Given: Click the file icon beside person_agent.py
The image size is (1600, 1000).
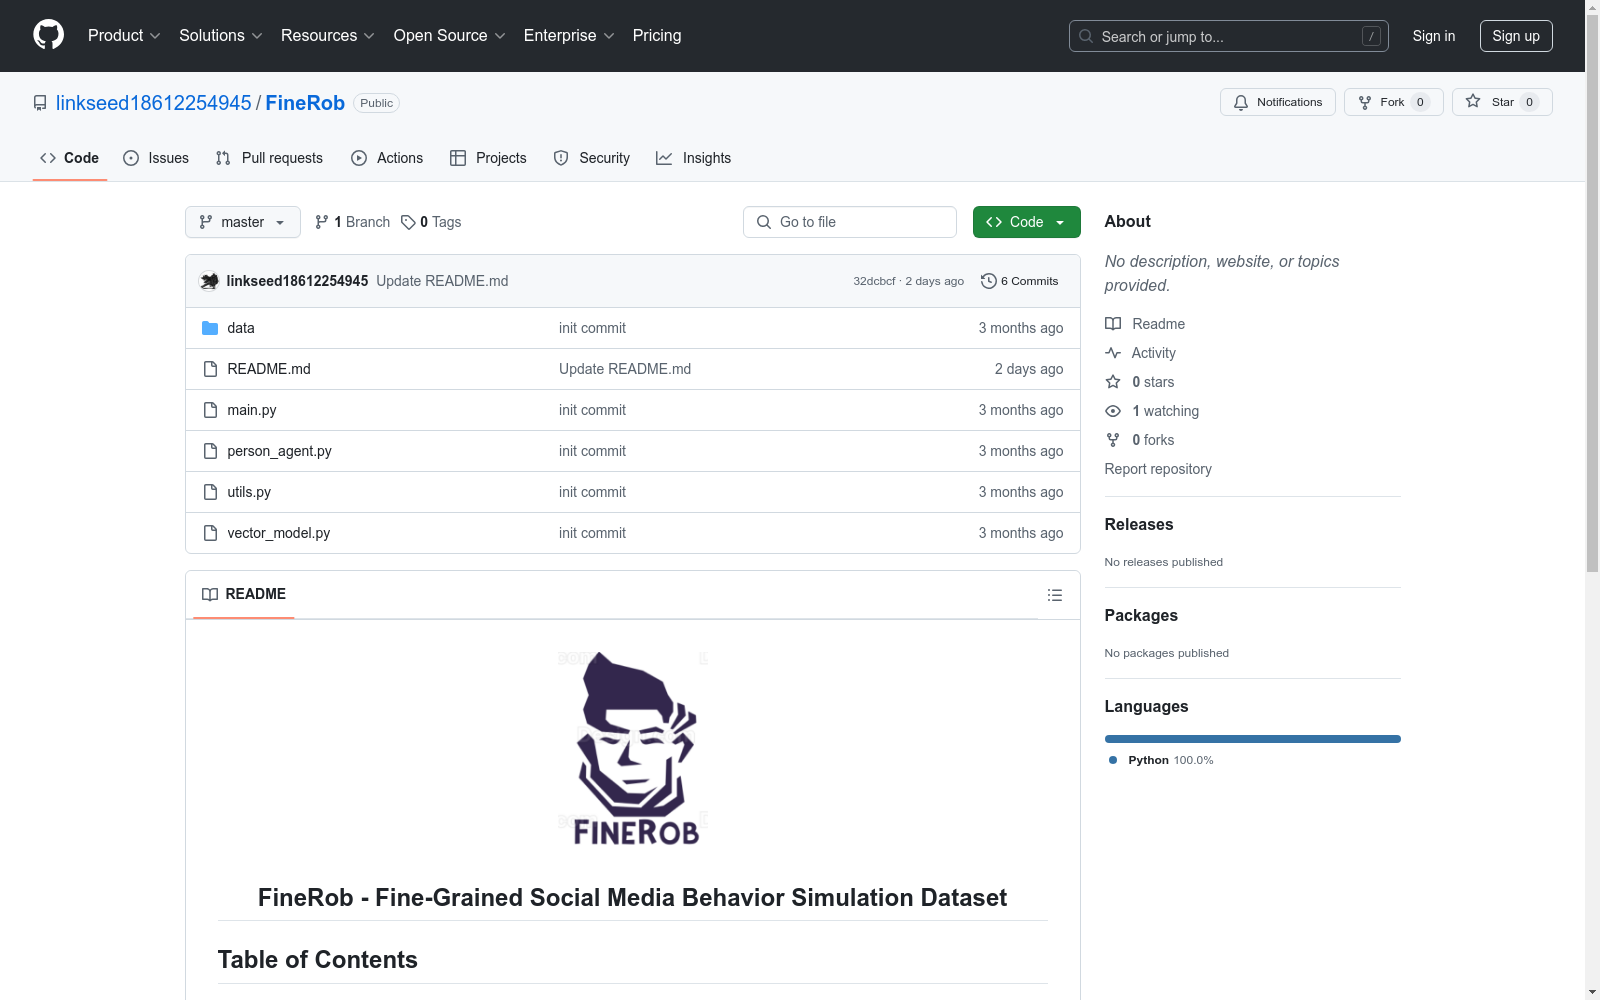Looking at the screenshot, I should coord(210,451).
